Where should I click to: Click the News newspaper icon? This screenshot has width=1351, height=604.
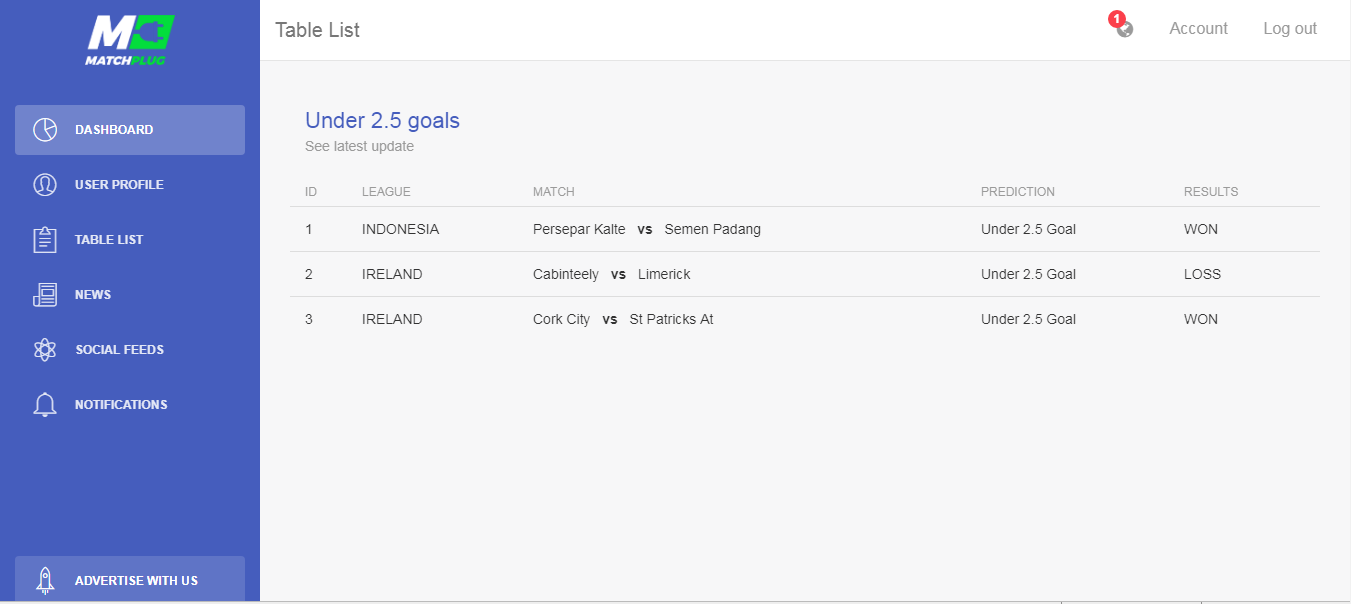coord(45,295)
